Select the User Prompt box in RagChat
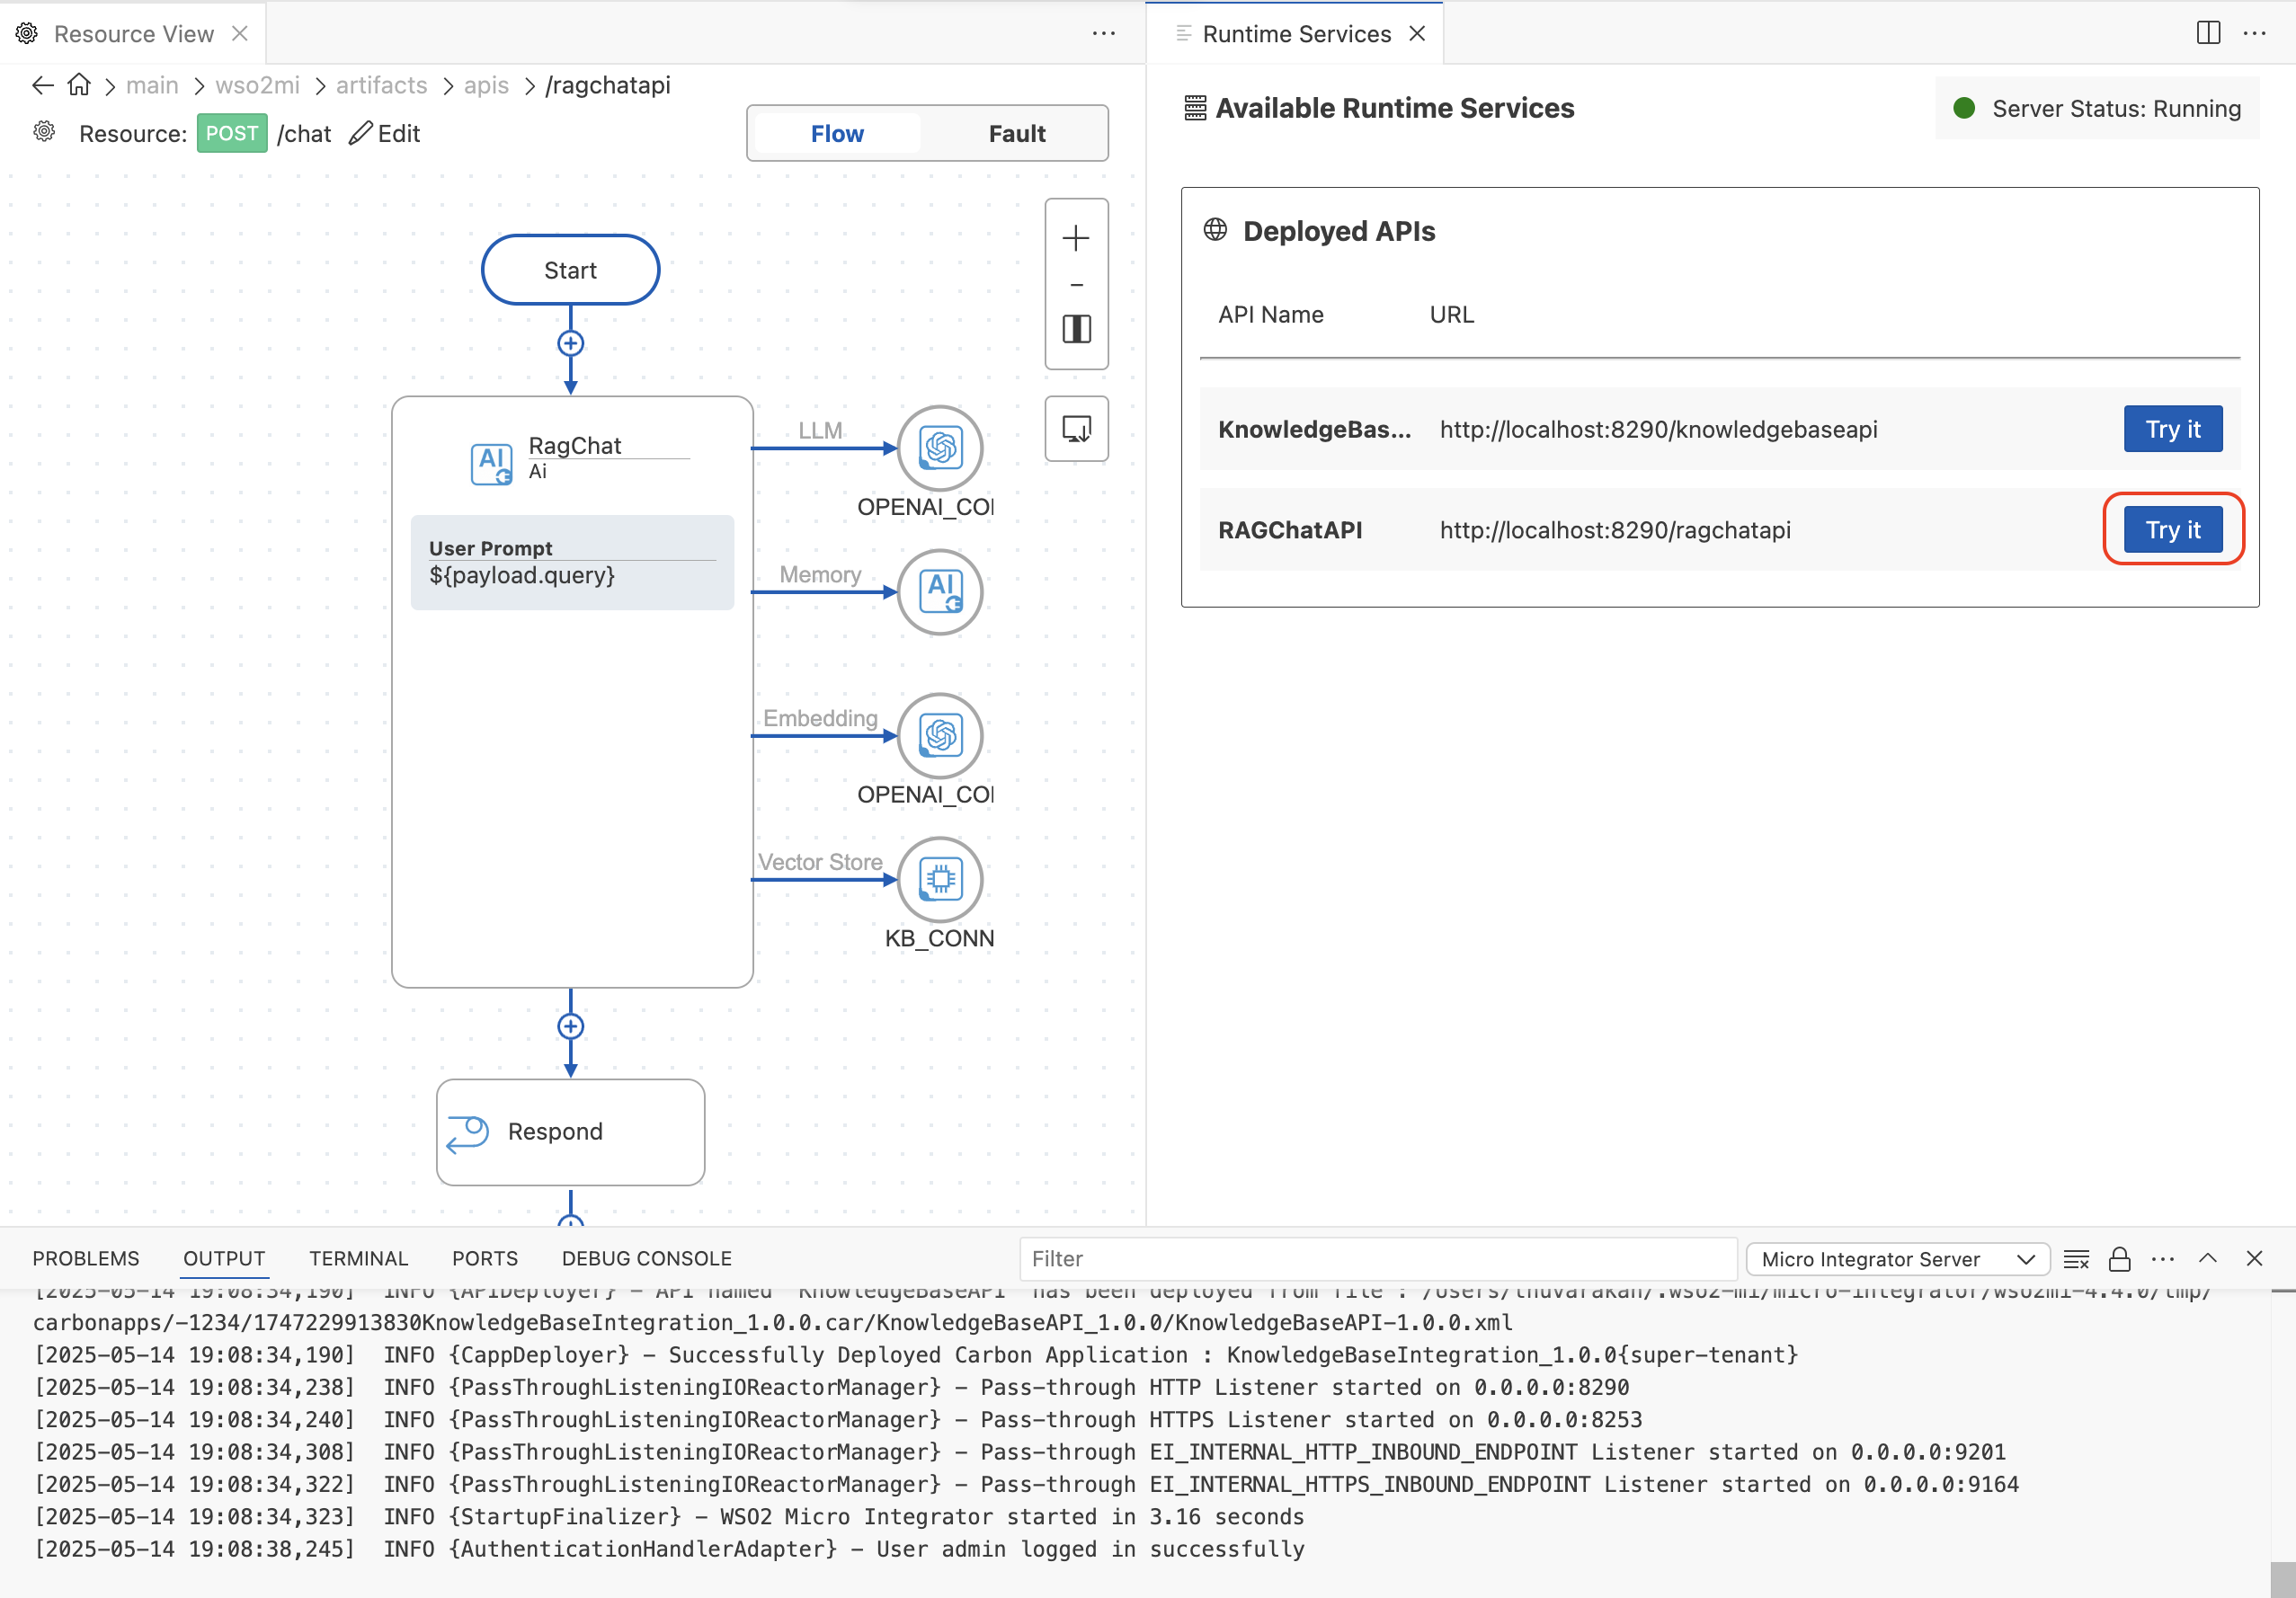2296x1598 pixels. [x=572, y=562]
